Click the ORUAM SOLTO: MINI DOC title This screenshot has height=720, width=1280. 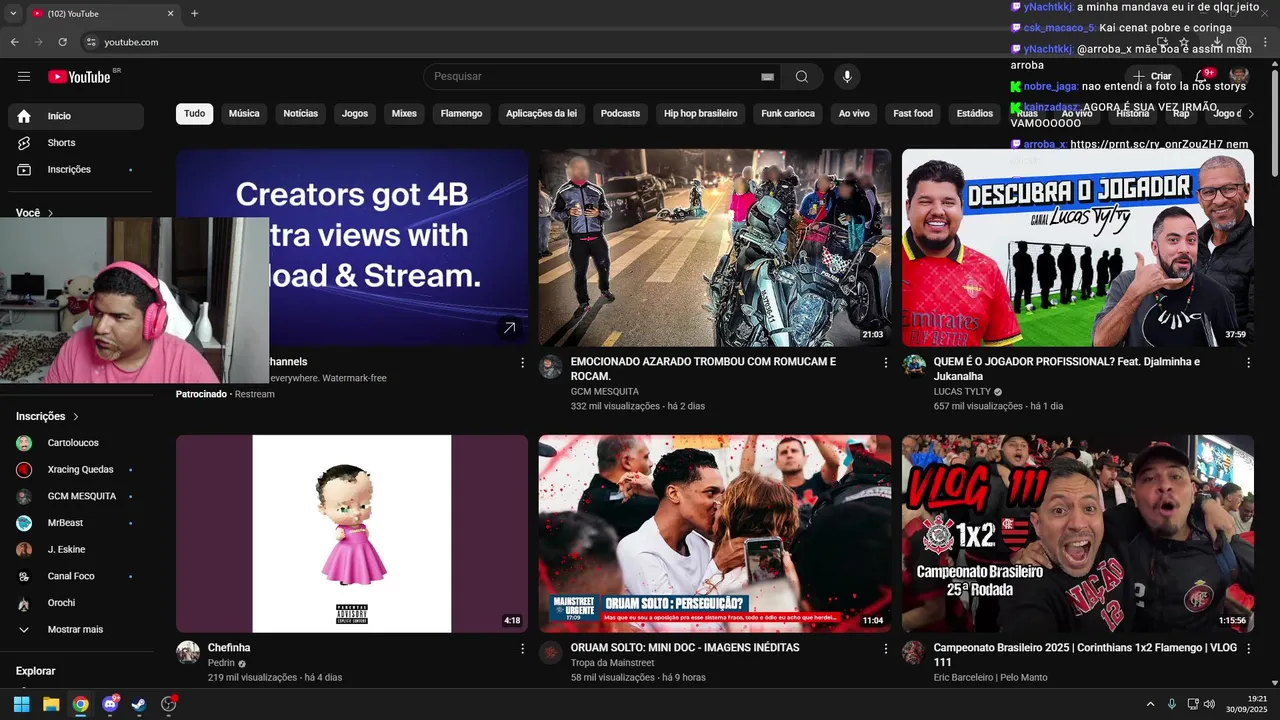tap(685, 648)
